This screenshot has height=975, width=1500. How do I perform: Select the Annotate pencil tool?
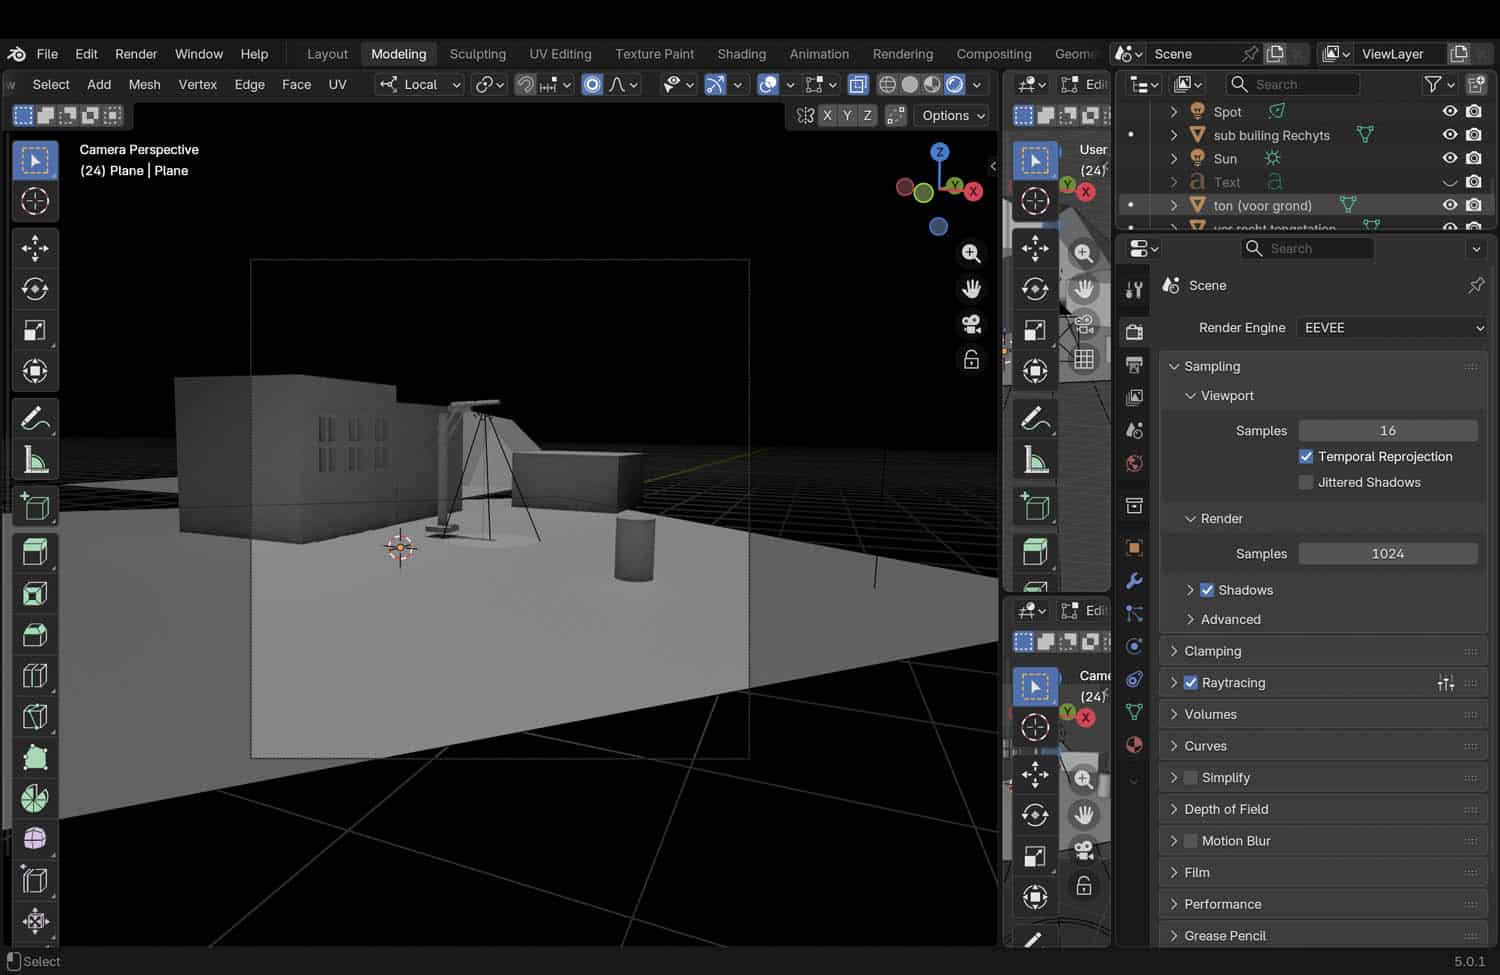pos(35,418)
